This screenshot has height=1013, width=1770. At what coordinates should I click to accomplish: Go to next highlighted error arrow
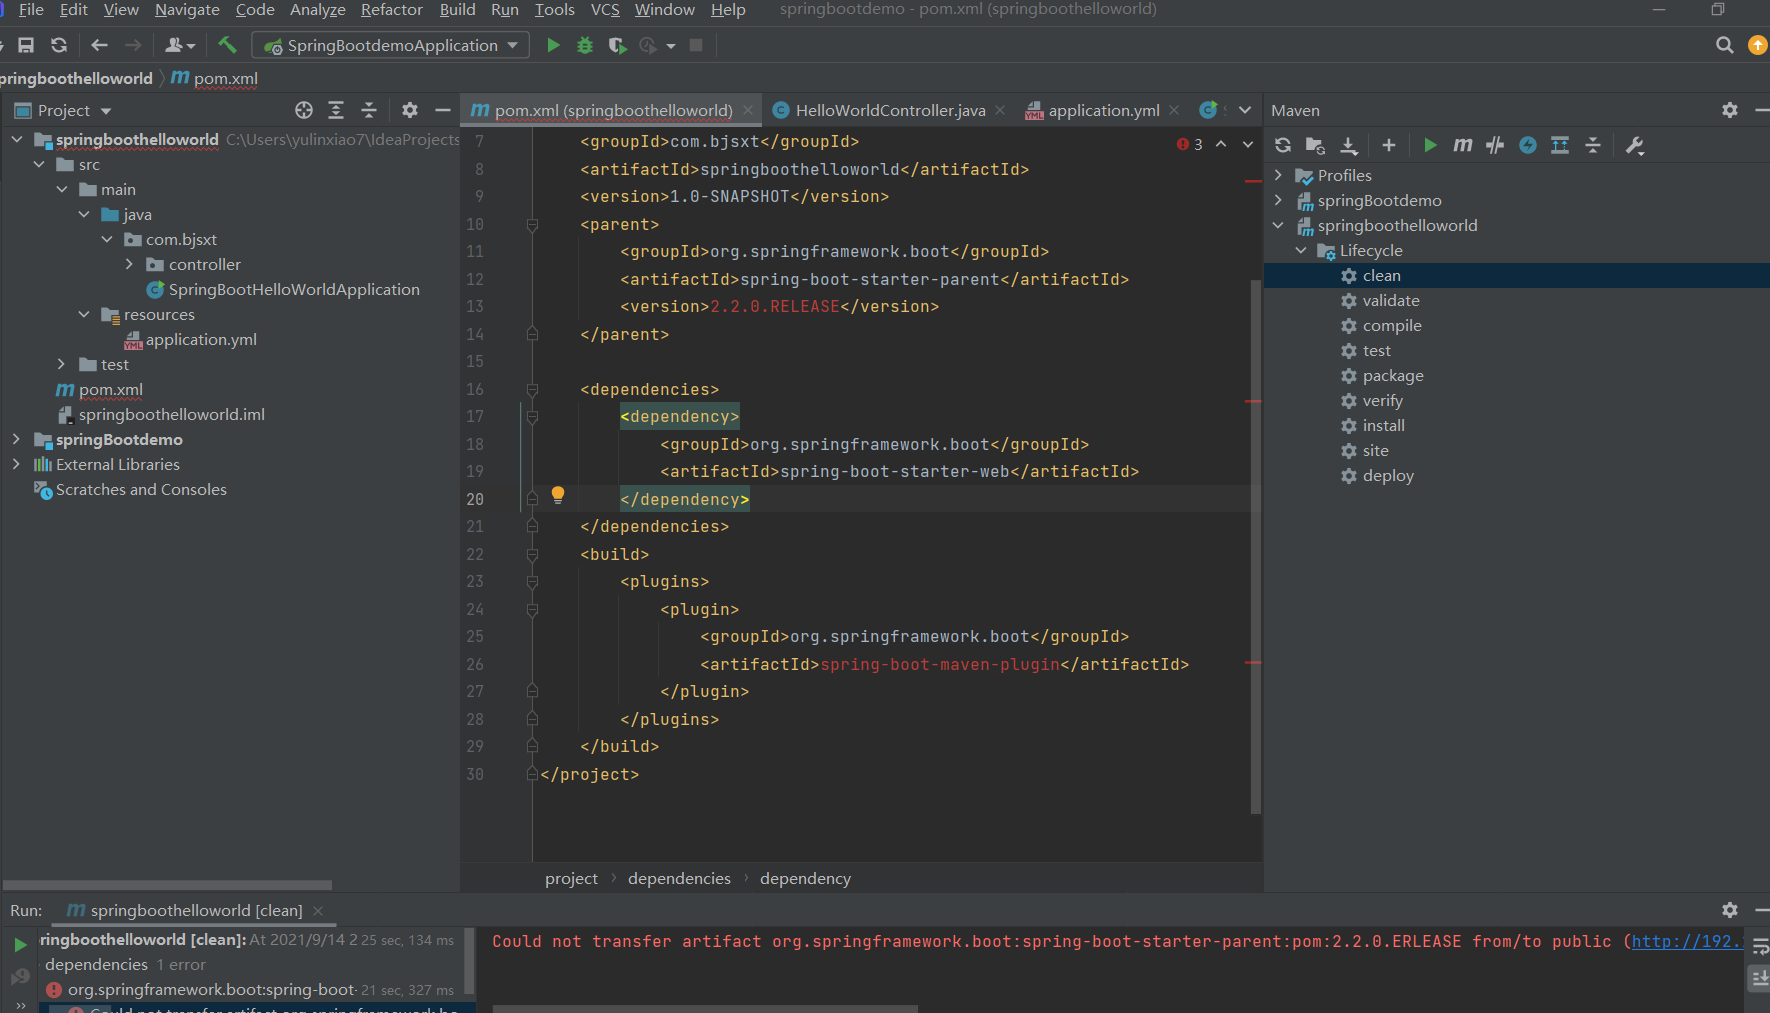(1248, 144)
